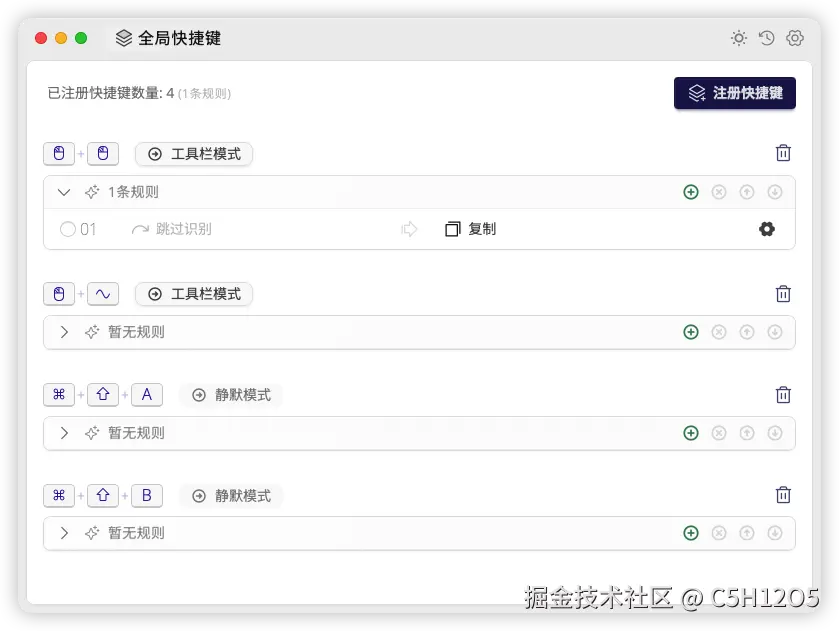839x631 pixels.
Task: Collapse the 1条规则 rule list
Action: (64, 192)
